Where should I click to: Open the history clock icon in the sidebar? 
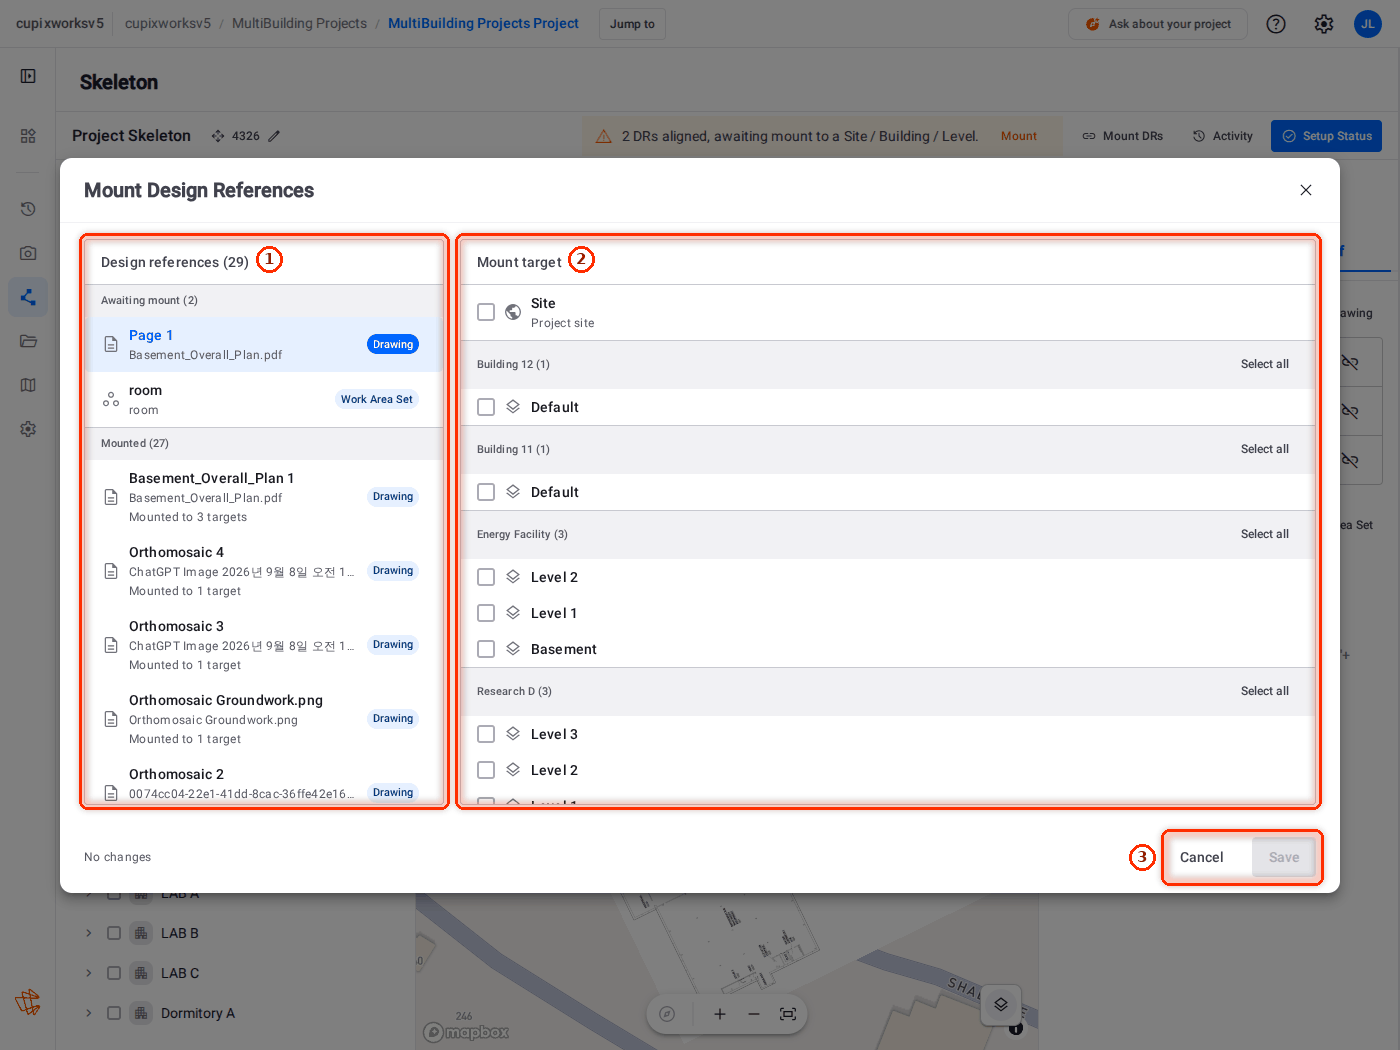(28, 209)
